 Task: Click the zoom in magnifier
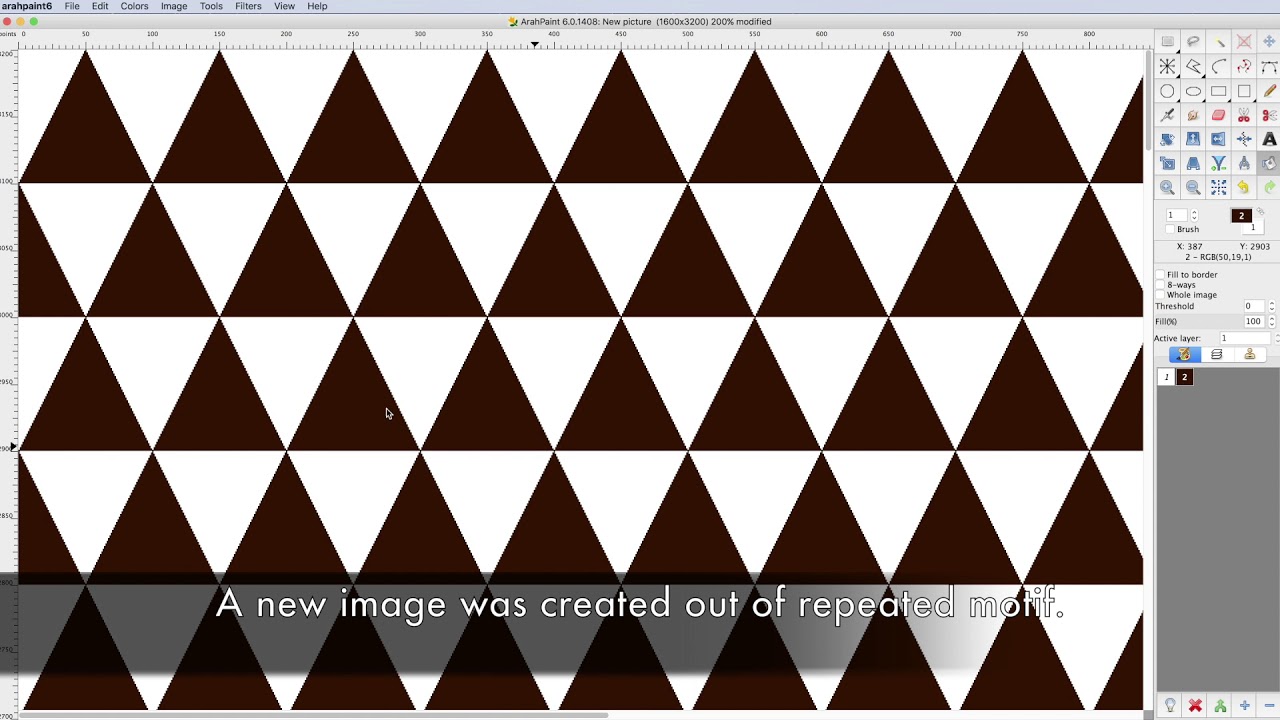(x=1167, y=187)
